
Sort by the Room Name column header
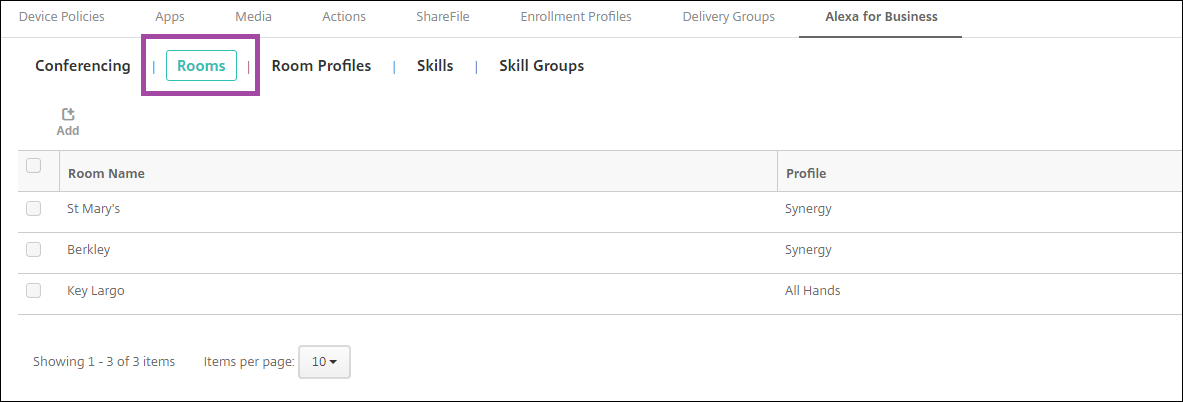click(106, 173)
